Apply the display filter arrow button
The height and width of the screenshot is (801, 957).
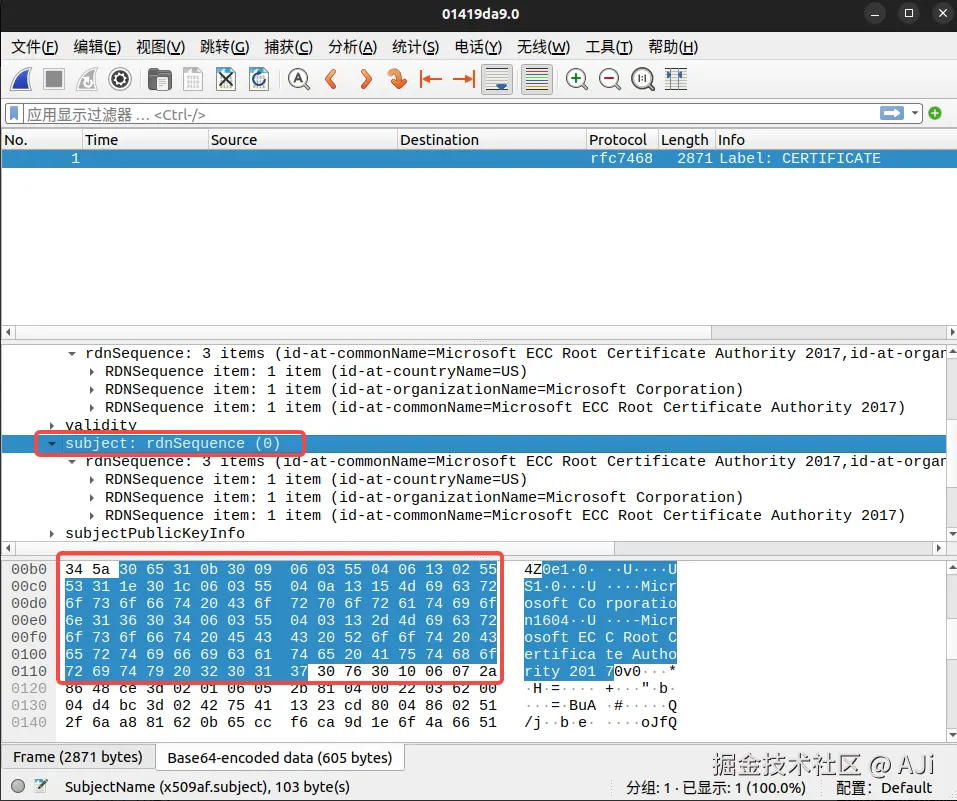coord(892,113)
